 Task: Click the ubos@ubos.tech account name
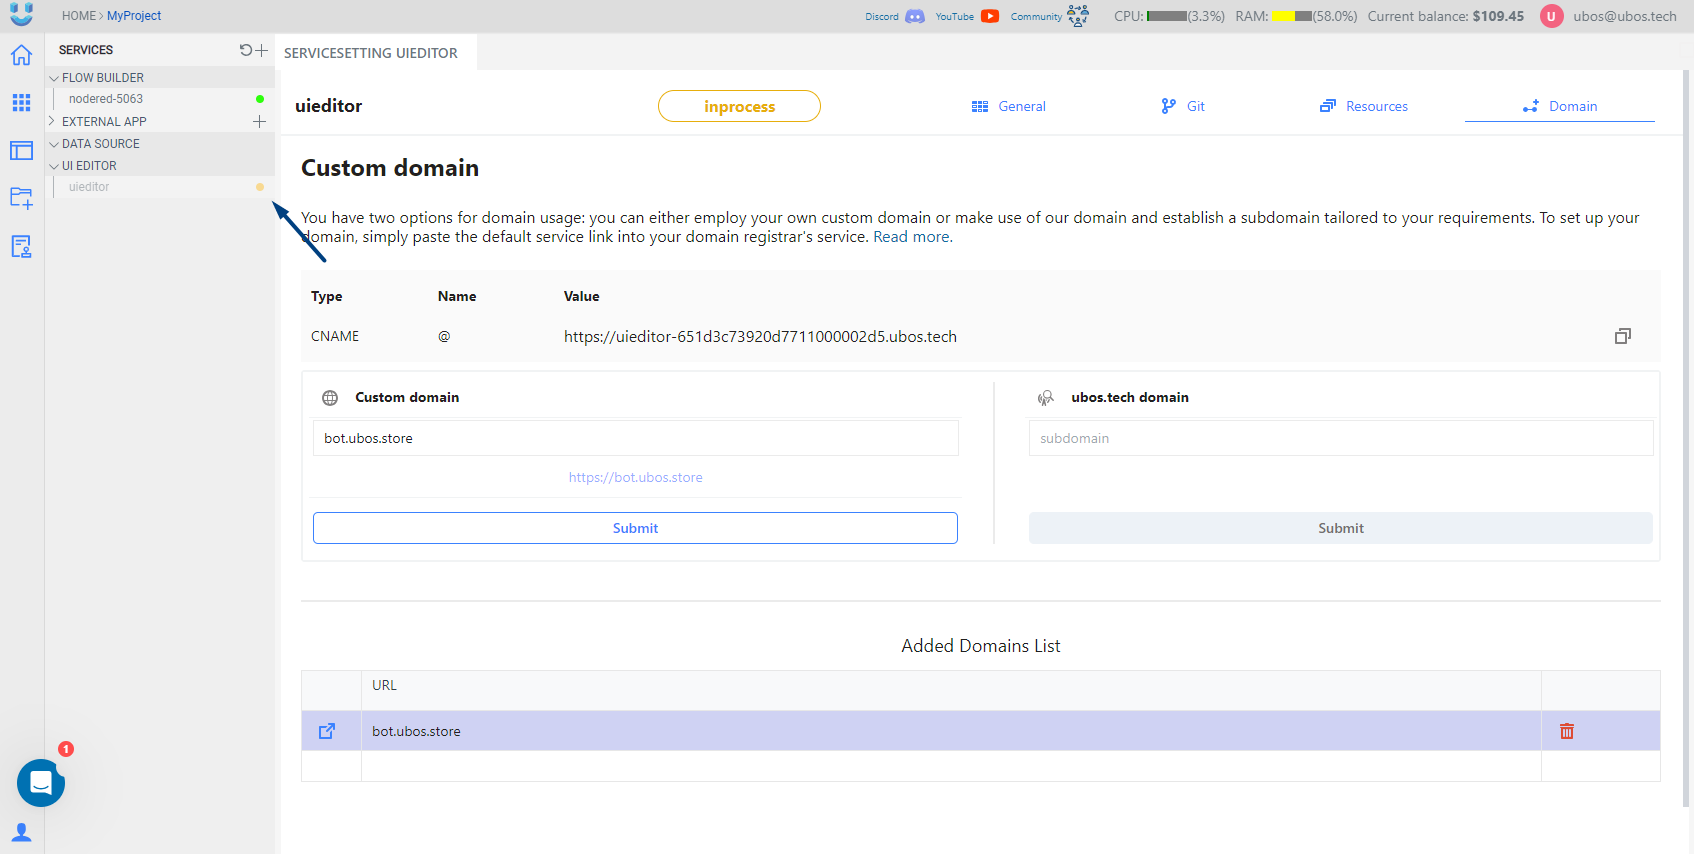[1624, 16]
